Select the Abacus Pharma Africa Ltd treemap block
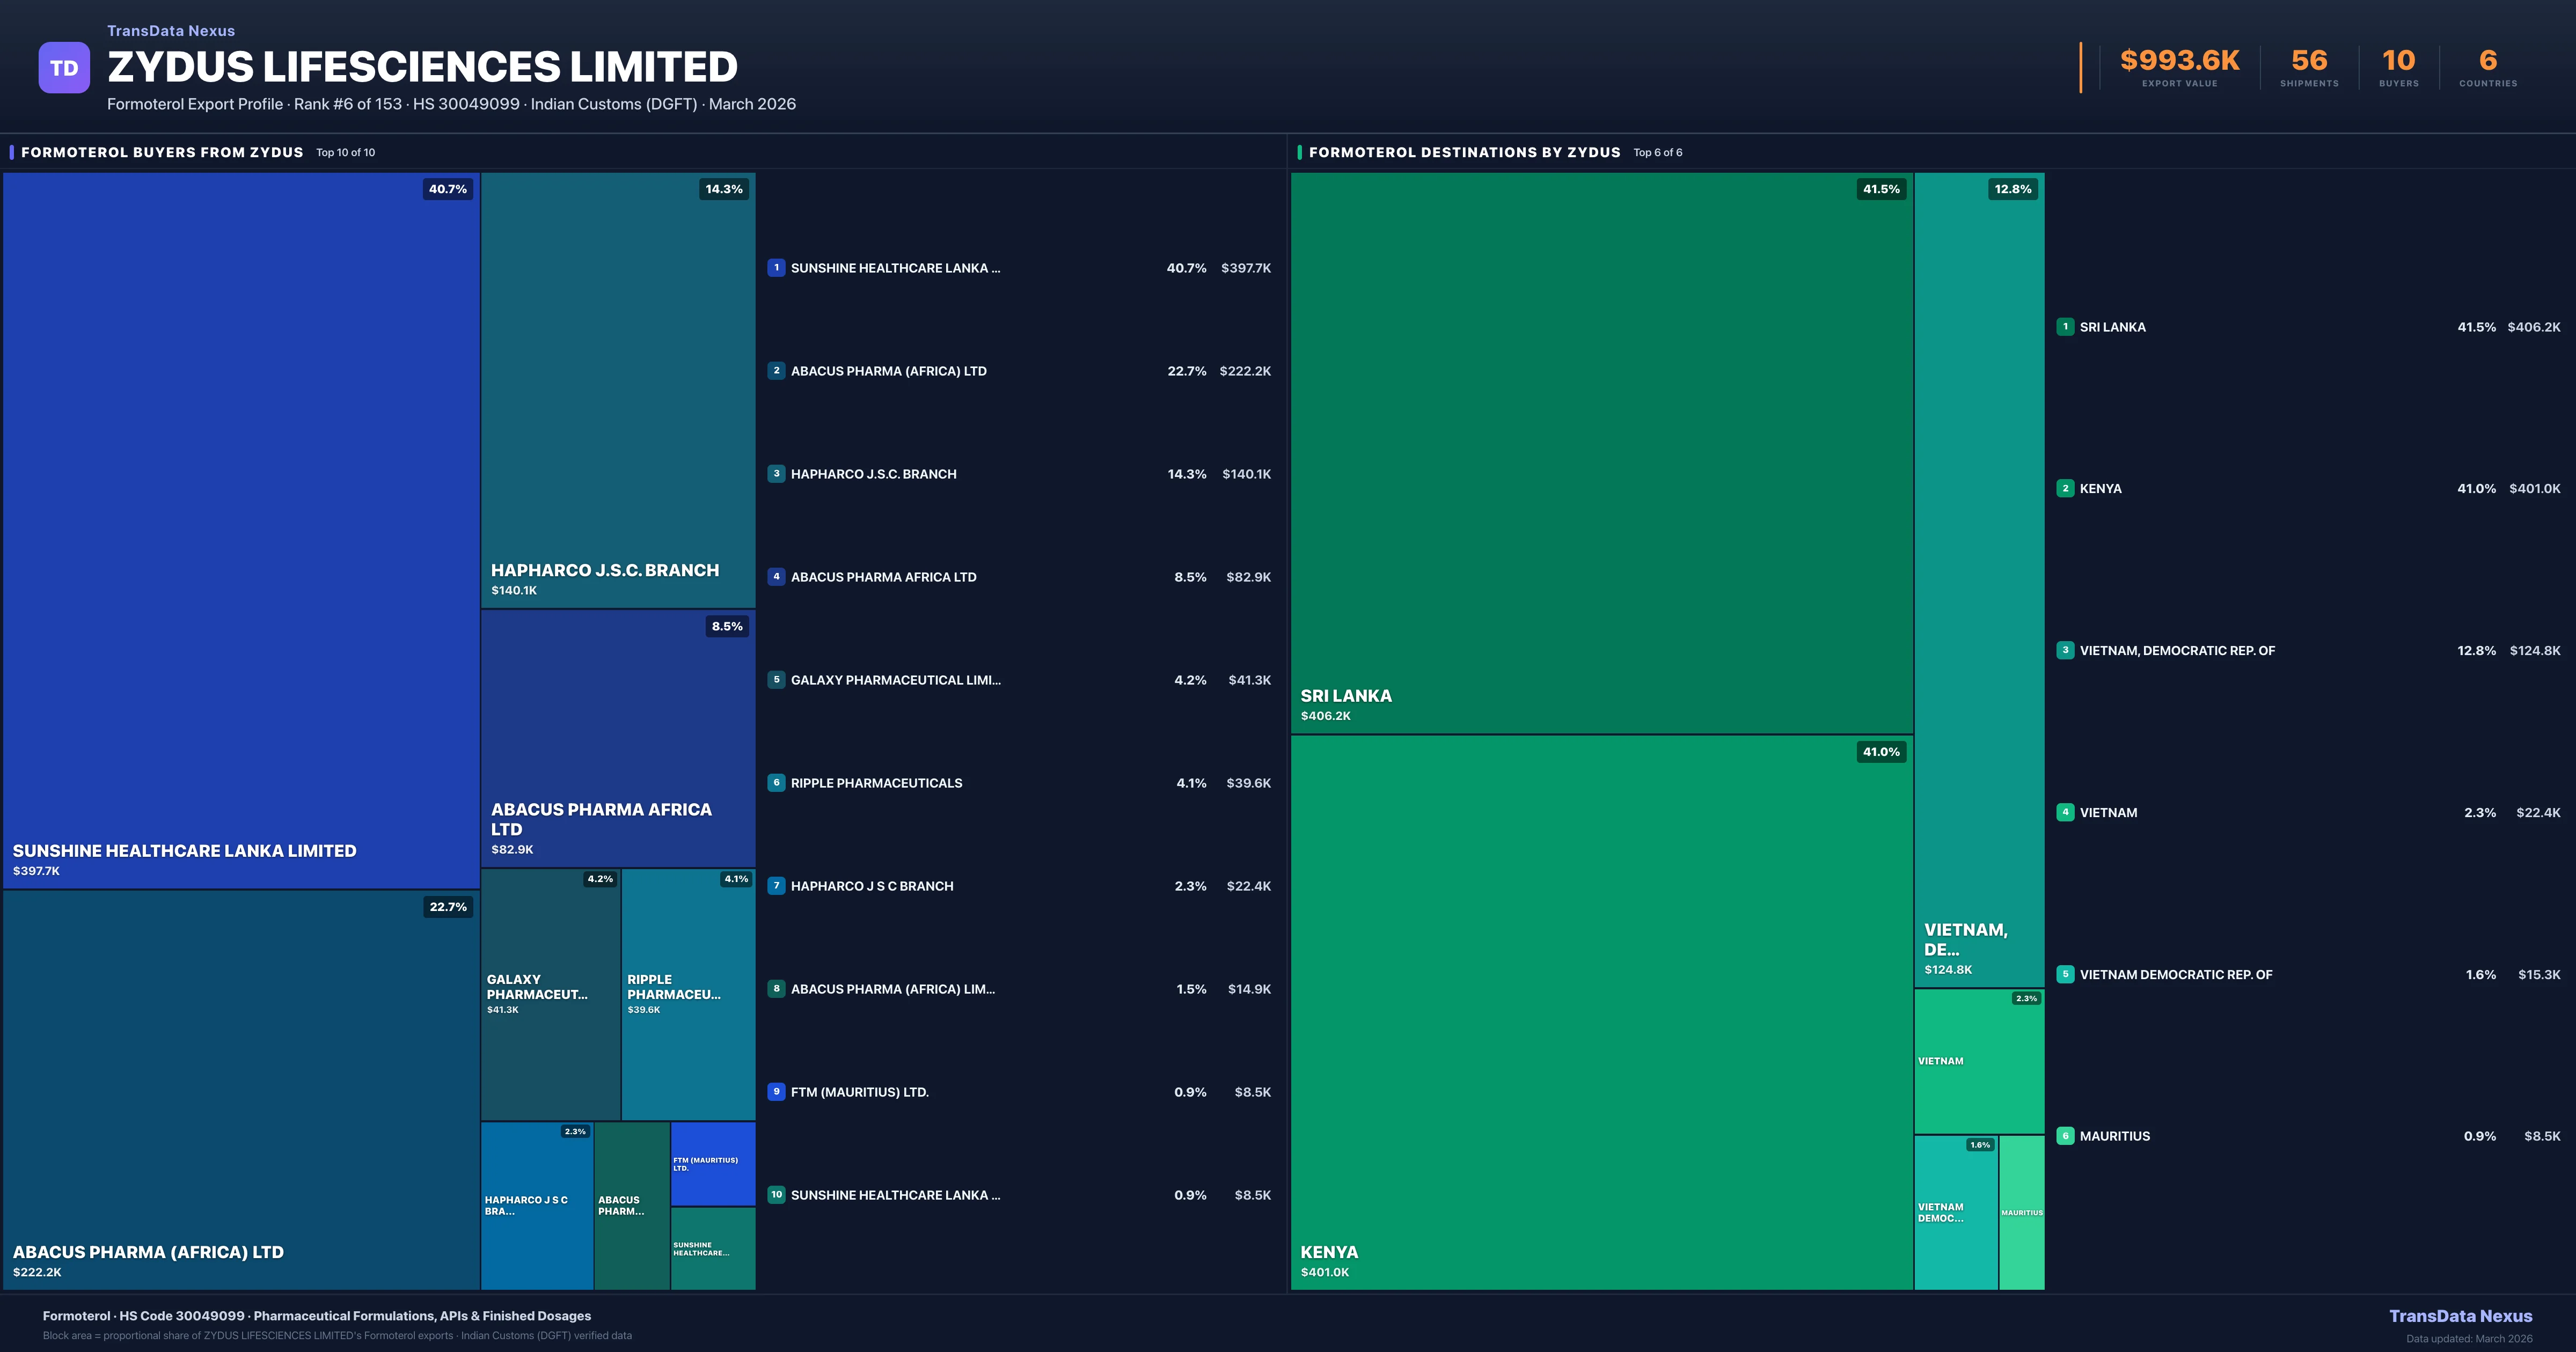Image resolution: width=2576 pixels, height=1352 pixels. tap(617, 738)
